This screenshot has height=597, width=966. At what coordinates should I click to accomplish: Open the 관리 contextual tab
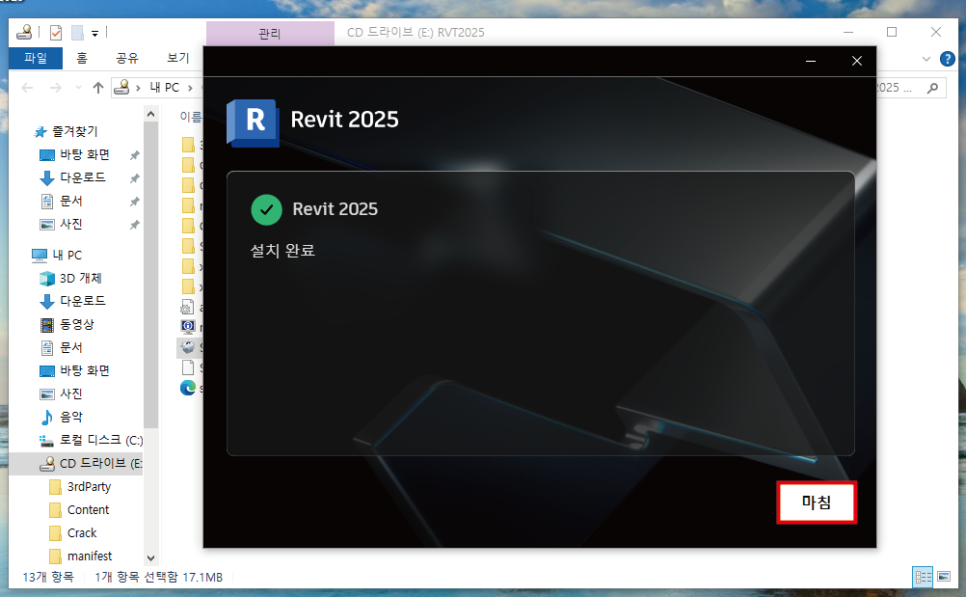270,33
